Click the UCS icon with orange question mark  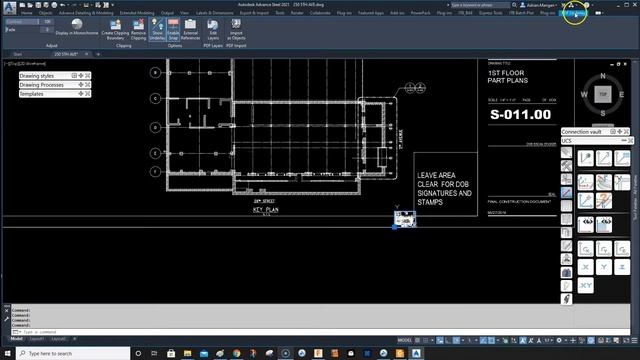[604, 201]
